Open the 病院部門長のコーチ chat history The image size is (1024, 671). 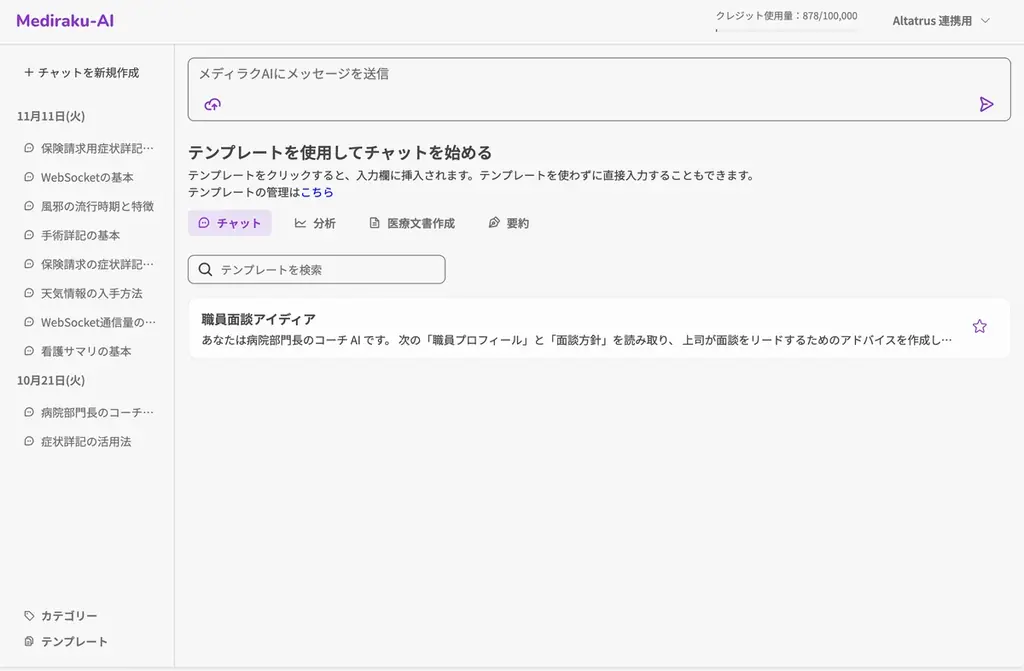(x=88, y=411)
